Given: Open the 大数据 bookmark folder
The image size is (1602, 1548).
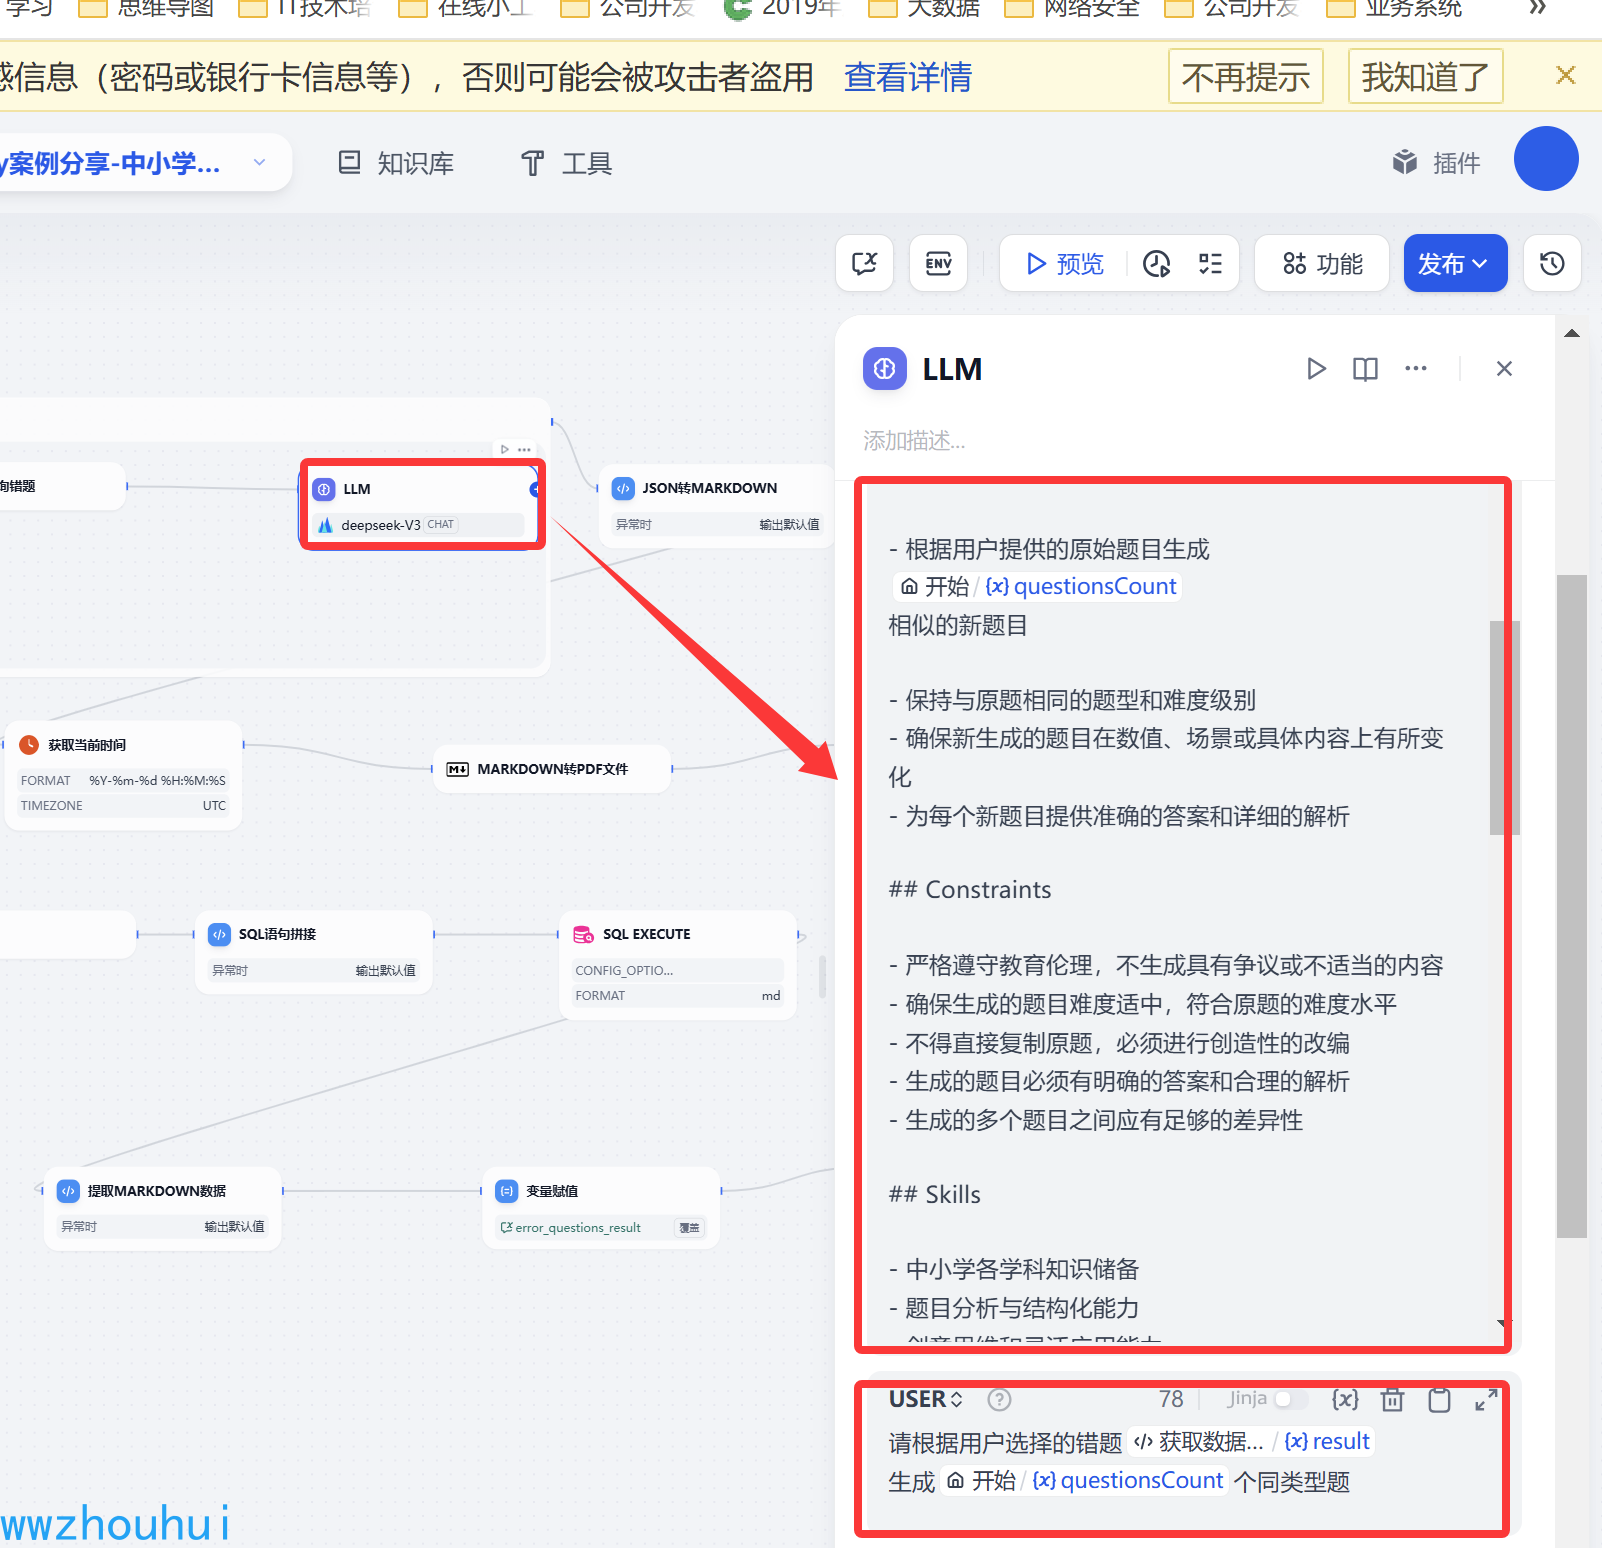Looking at the screenshot, I should click(x=925, y=9).
